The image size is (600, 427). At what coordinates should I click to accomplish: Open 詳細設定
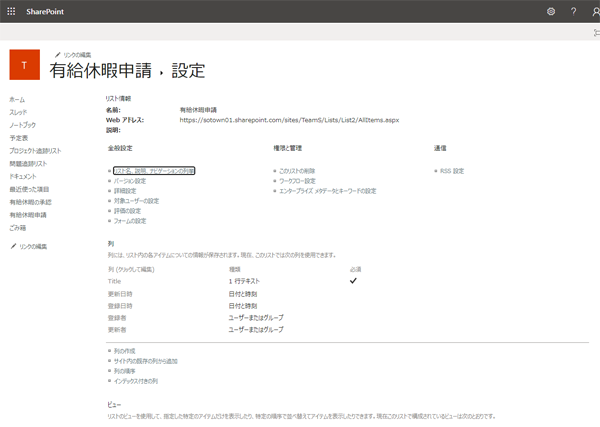coord(125,191)
